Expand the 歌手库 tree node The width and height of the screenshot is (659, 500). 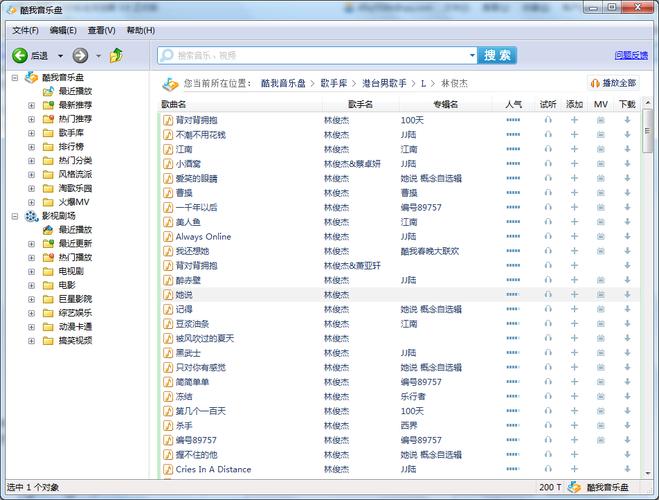point(32,133)
